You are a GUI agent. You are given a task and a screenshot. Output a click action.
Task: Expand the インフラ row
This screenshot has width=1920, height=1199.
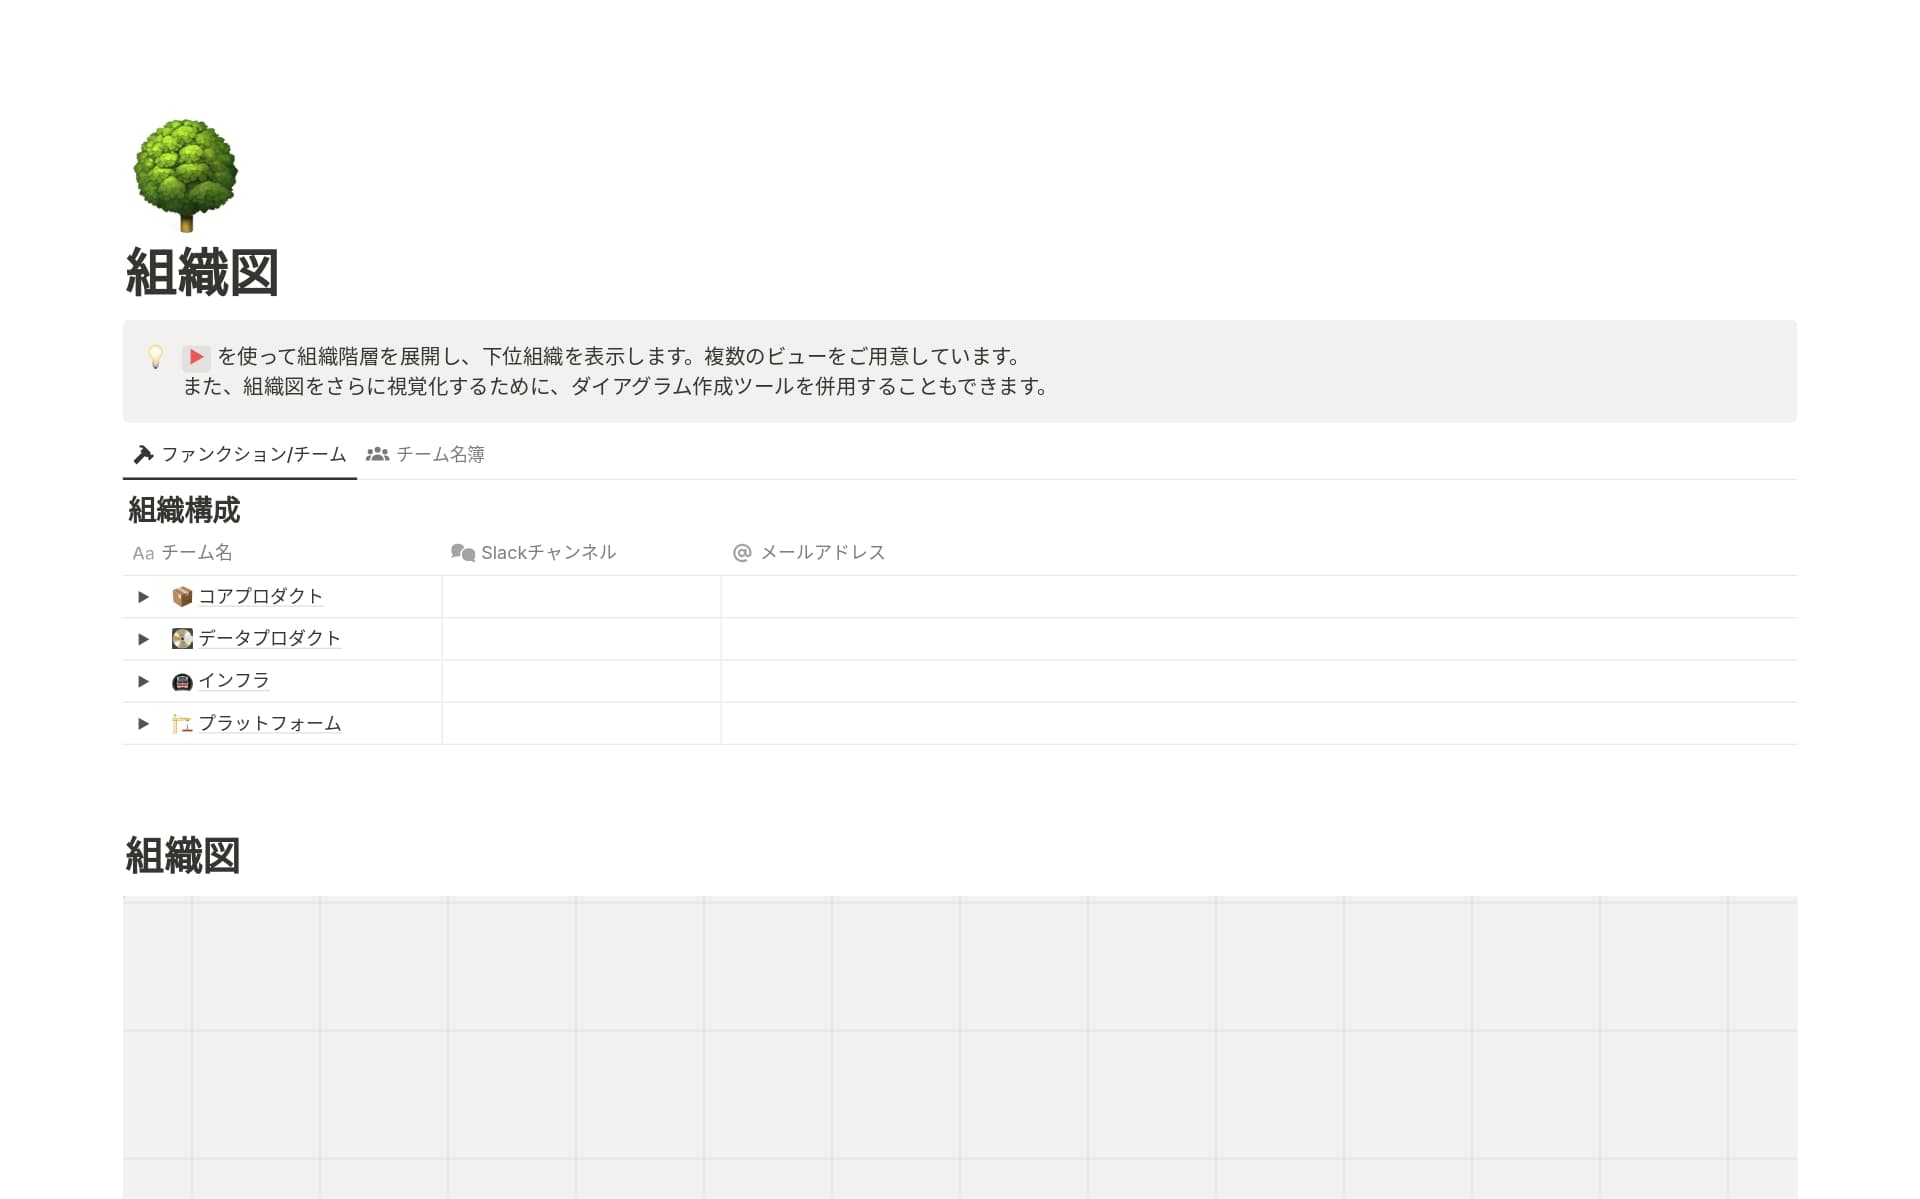[144, 680]
